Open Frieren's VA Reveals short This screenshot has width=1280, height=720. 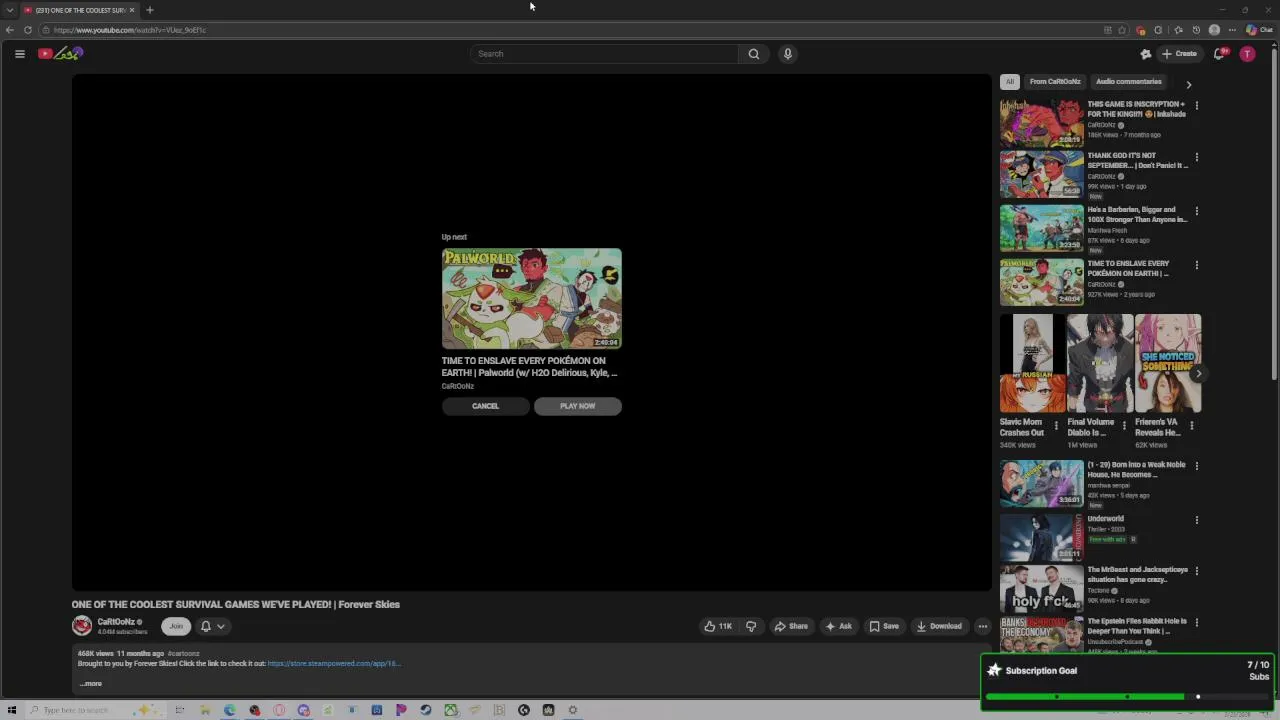click(x=1168, y=363)
